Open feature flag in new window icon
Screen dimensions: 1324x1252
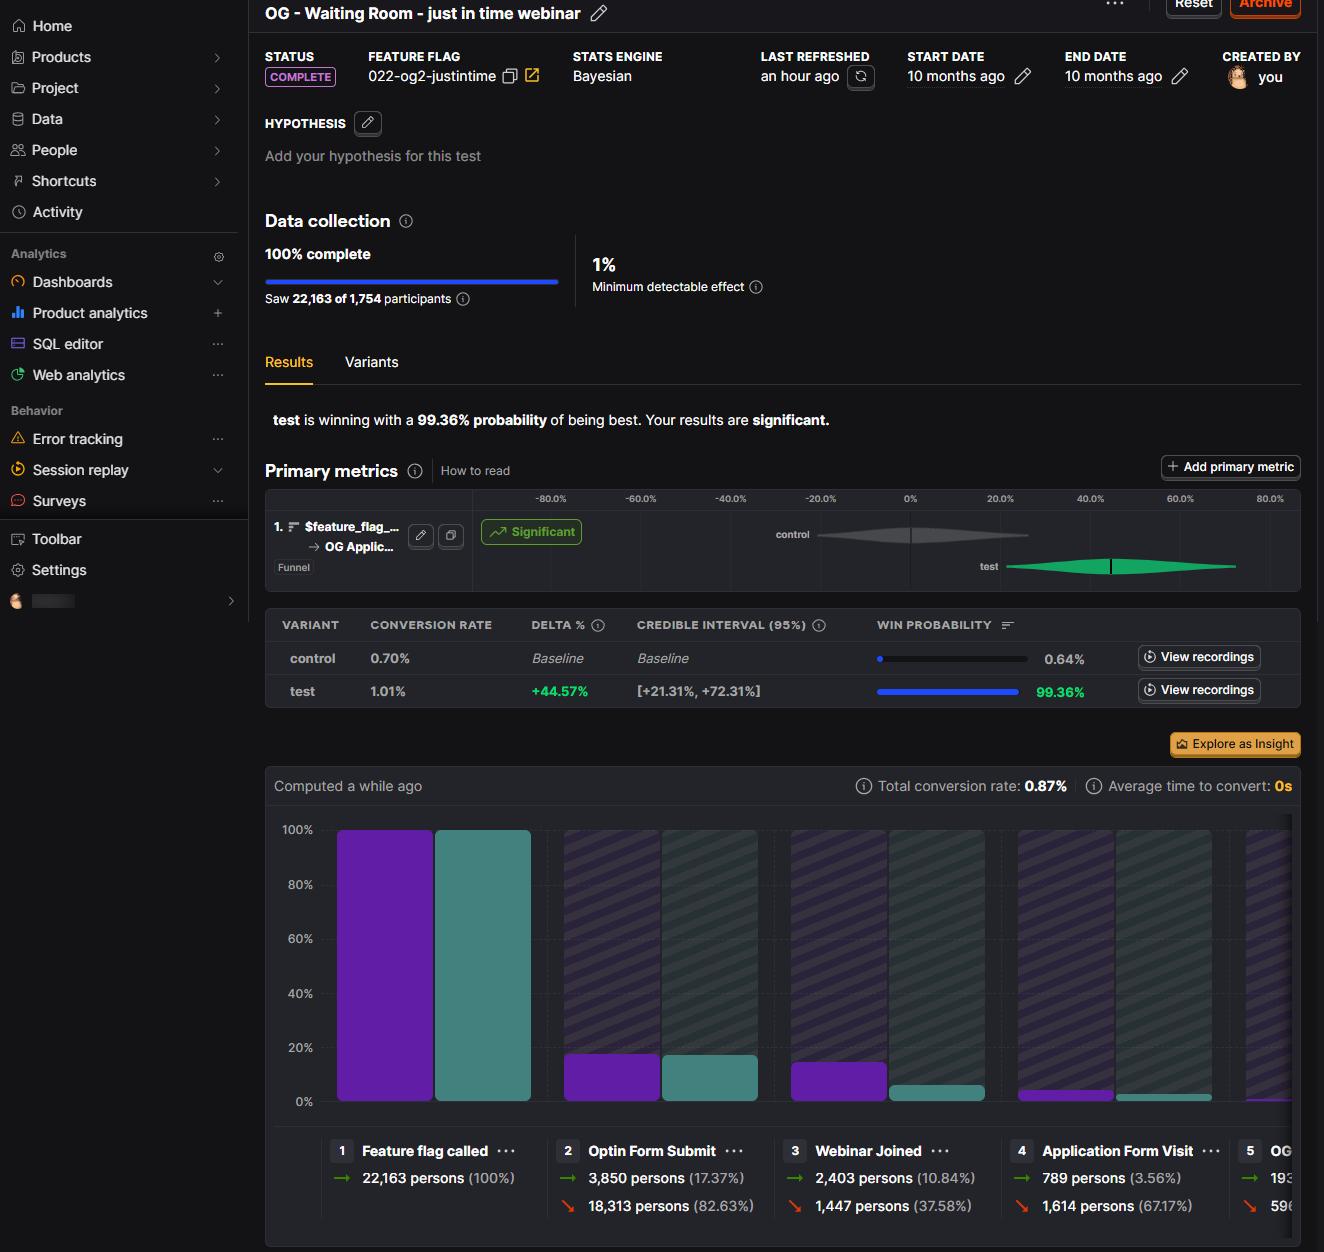(532, 76)
